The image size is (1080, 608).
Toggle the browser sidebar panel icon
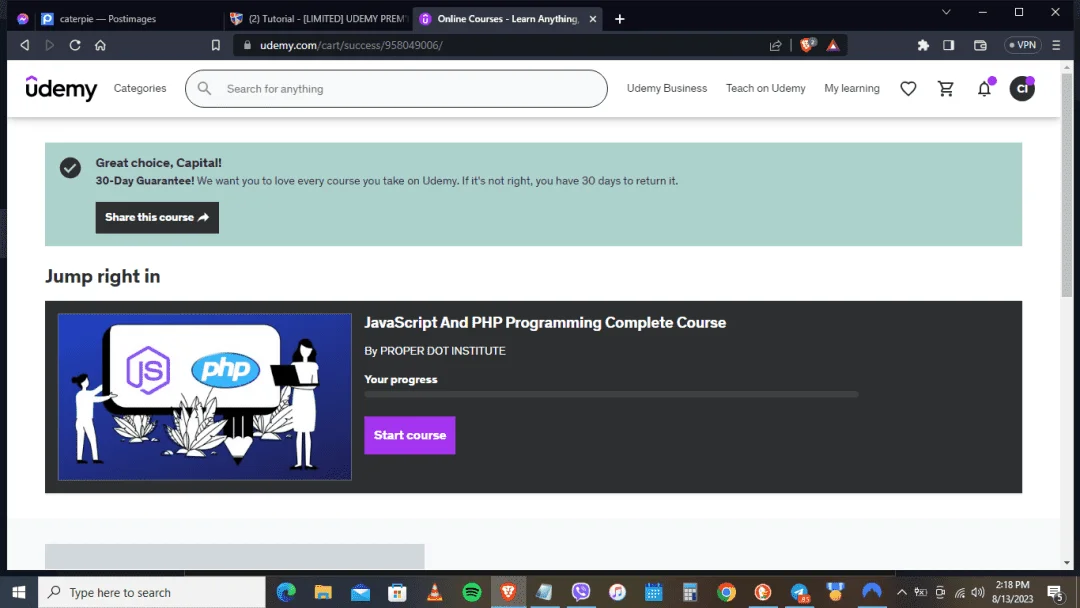[x=948, y=45]
